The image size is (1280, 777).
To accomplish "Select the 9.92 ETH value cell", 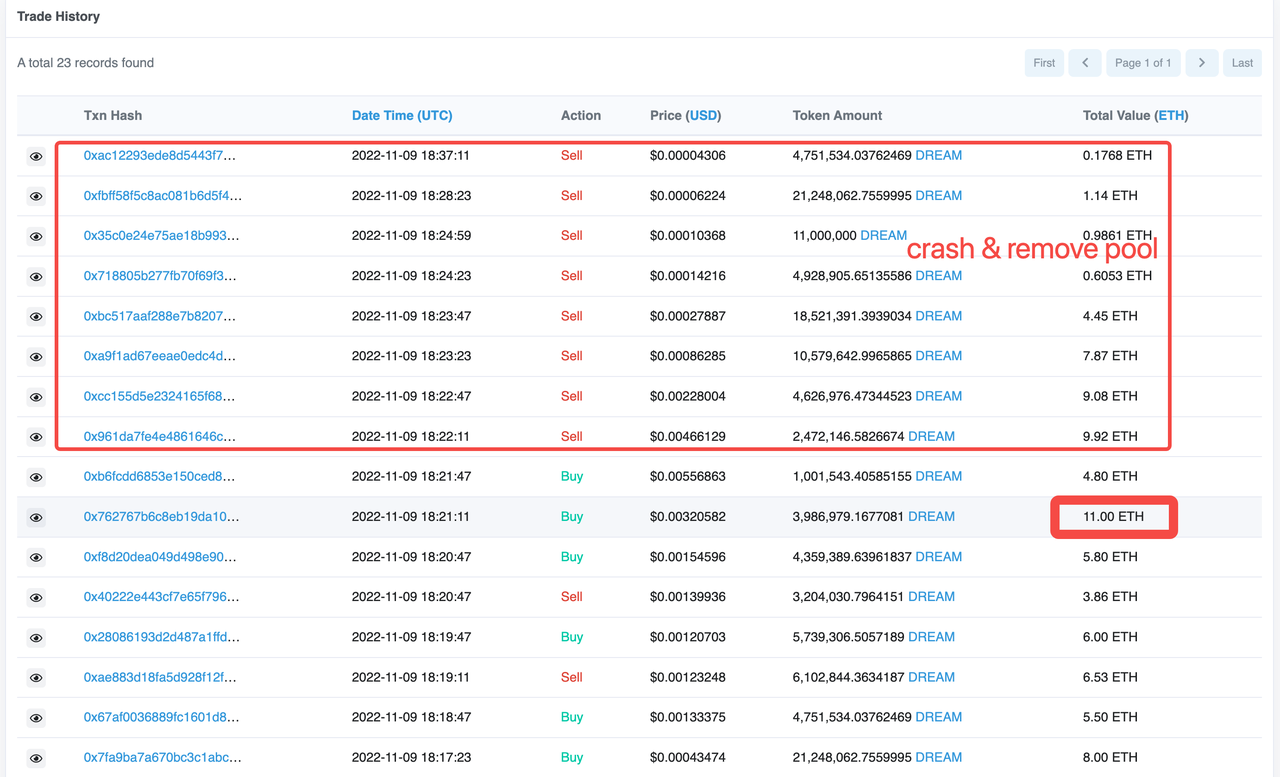I will click(1110, 436).
